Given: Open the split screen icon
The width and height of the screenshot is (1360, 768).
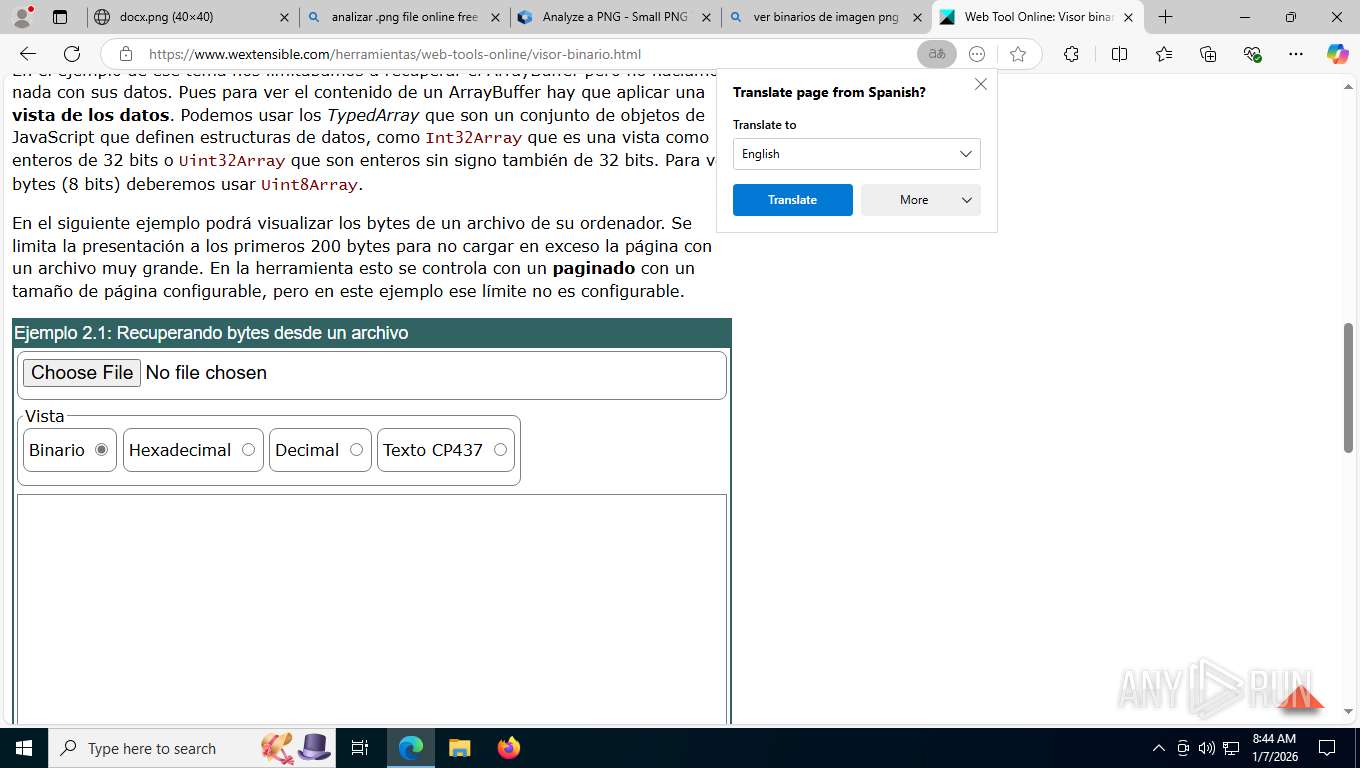Looking at the screenshot, I should pos(1119,54).
